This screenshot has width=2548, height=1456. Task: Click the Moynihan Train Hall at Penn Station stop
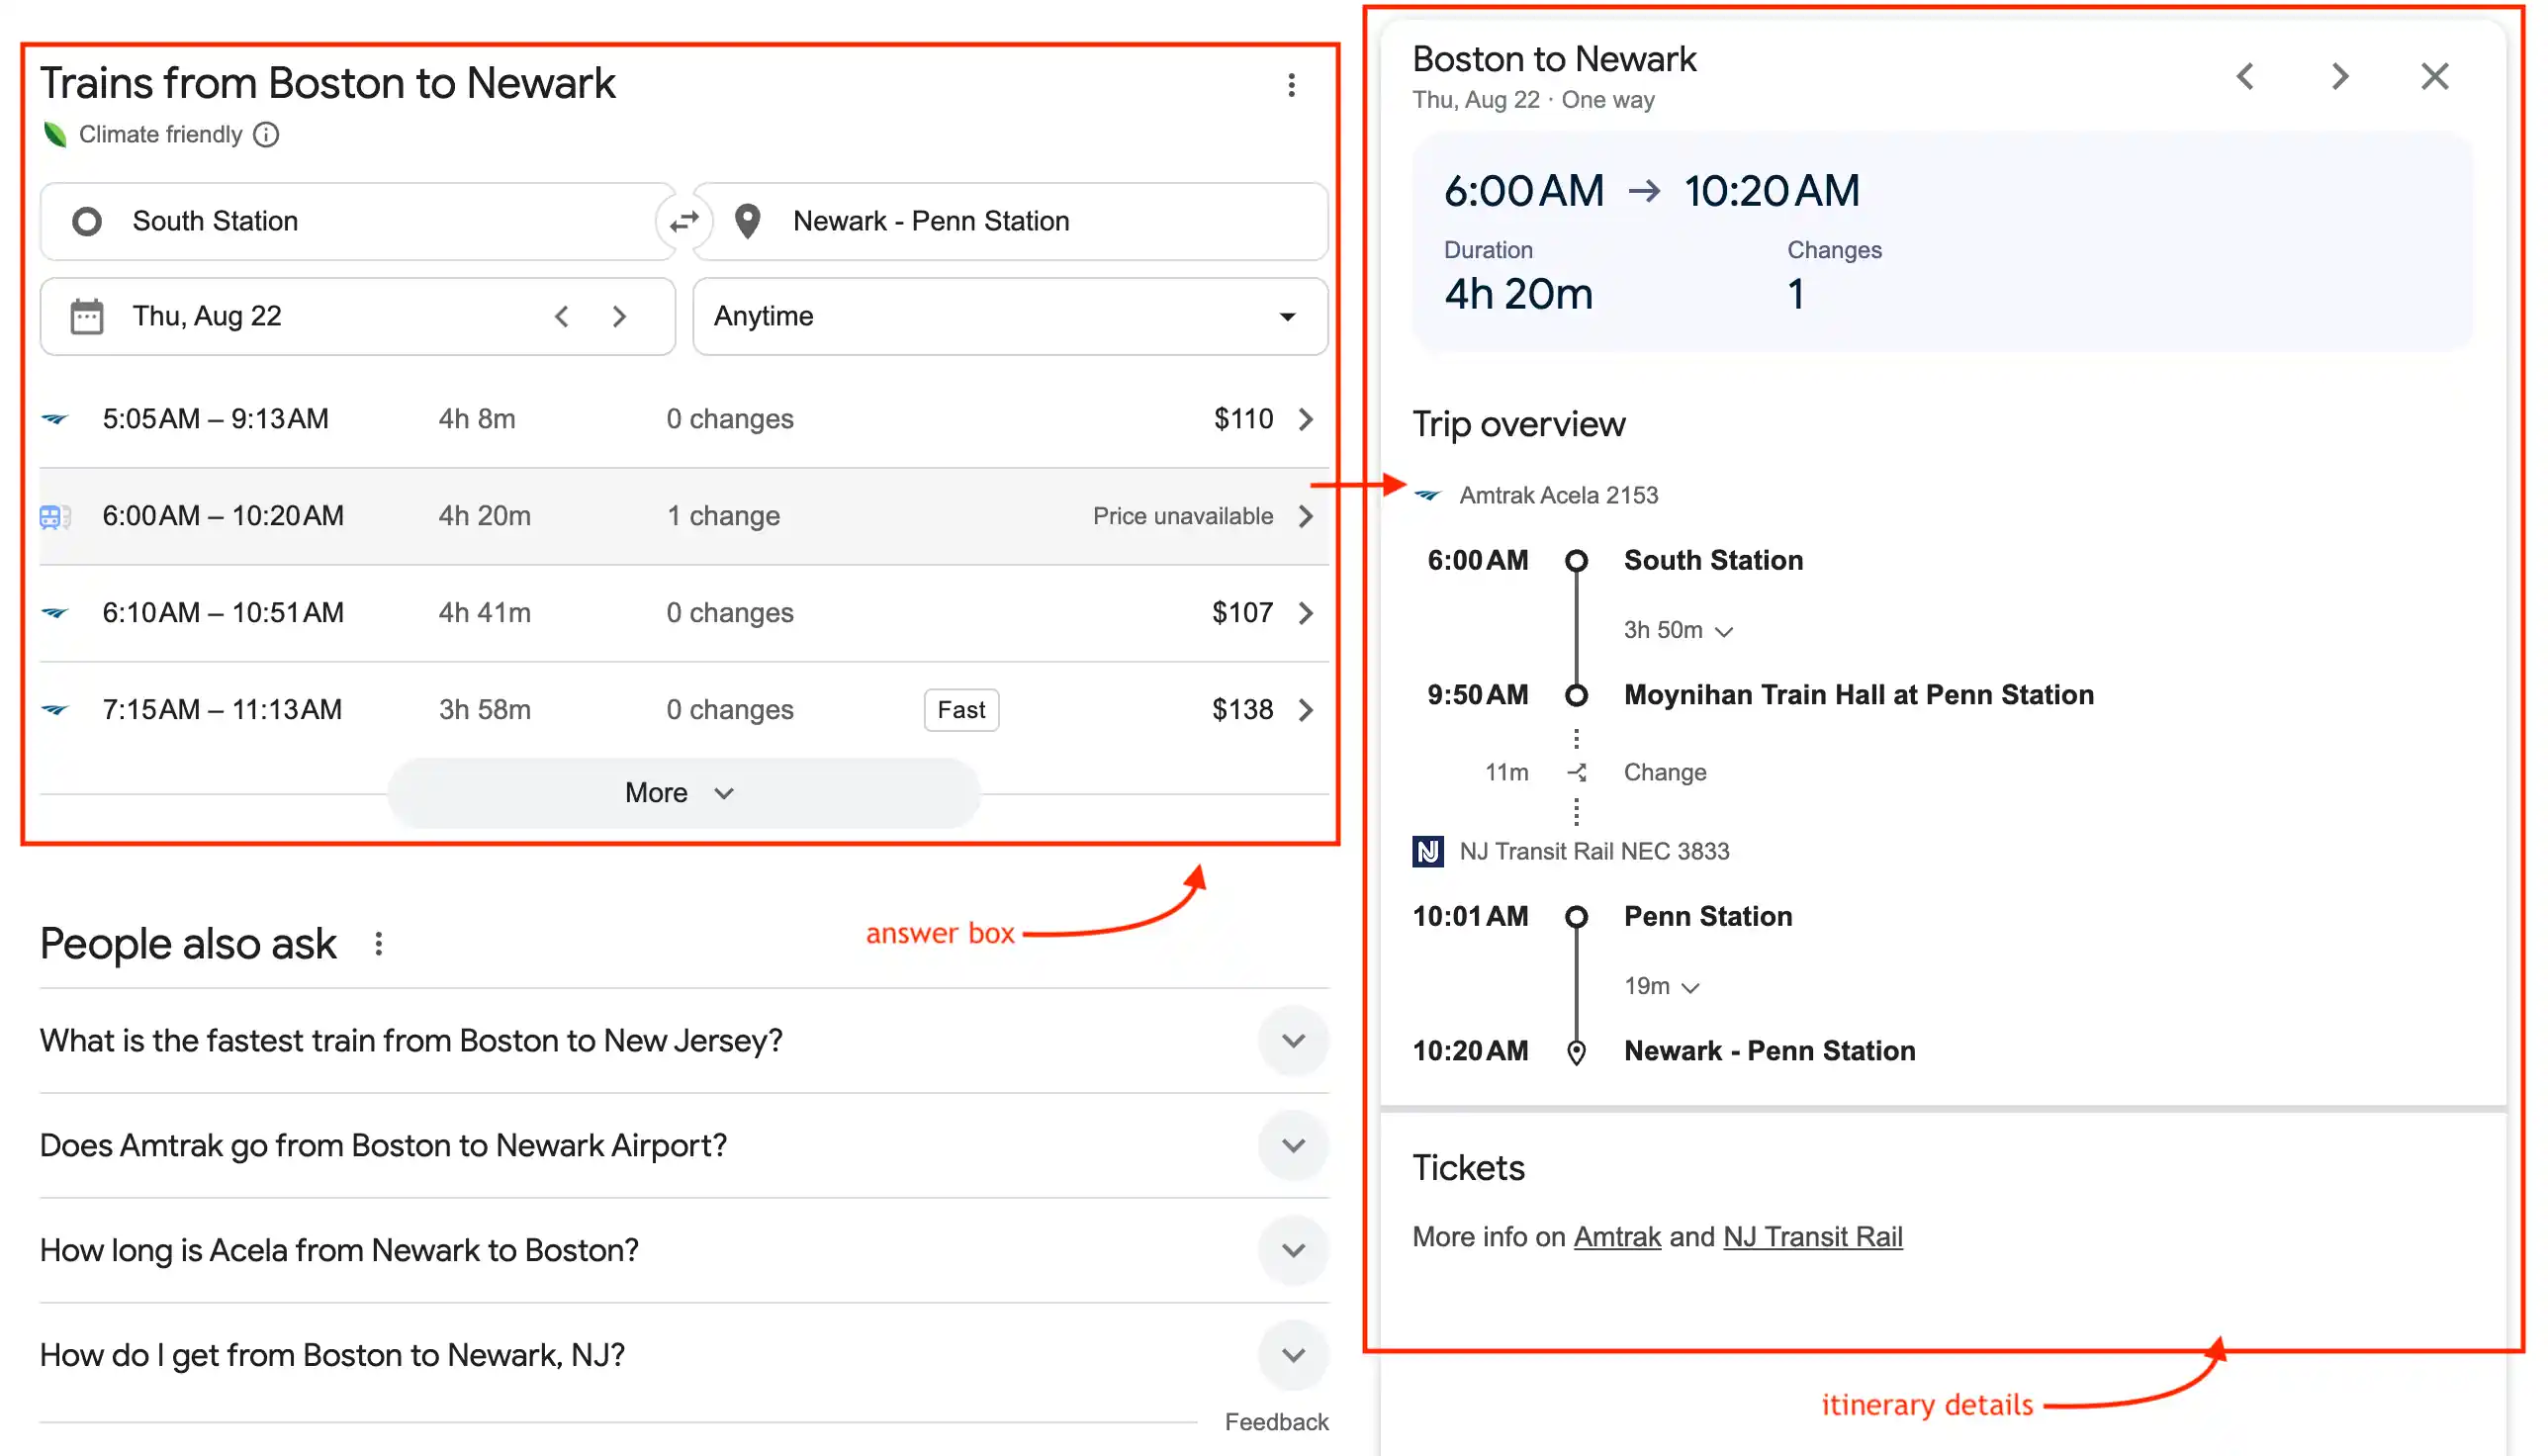1858,695
